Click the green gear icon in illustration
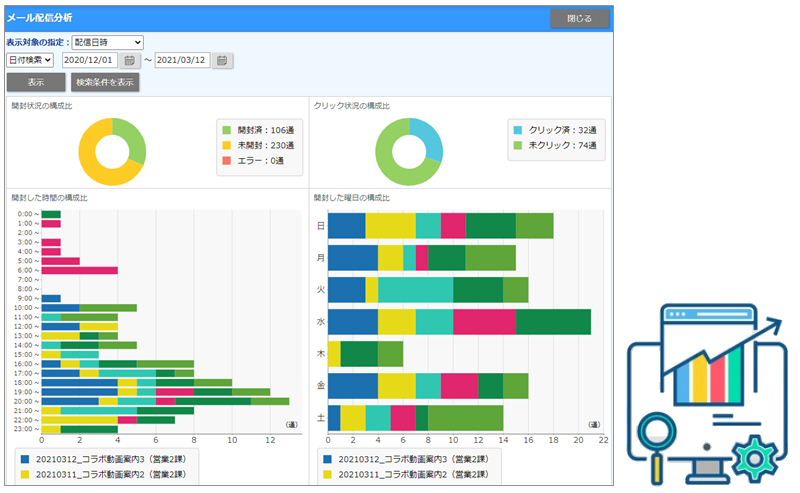The height and width of the screenshot is (493, 800). pos(755,458)
